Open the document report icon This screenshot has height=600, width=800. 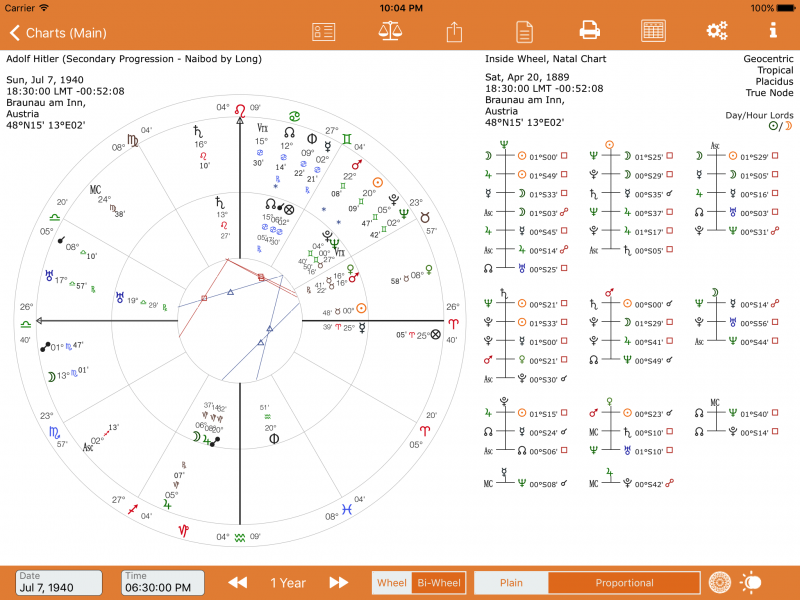click(523, 30)
